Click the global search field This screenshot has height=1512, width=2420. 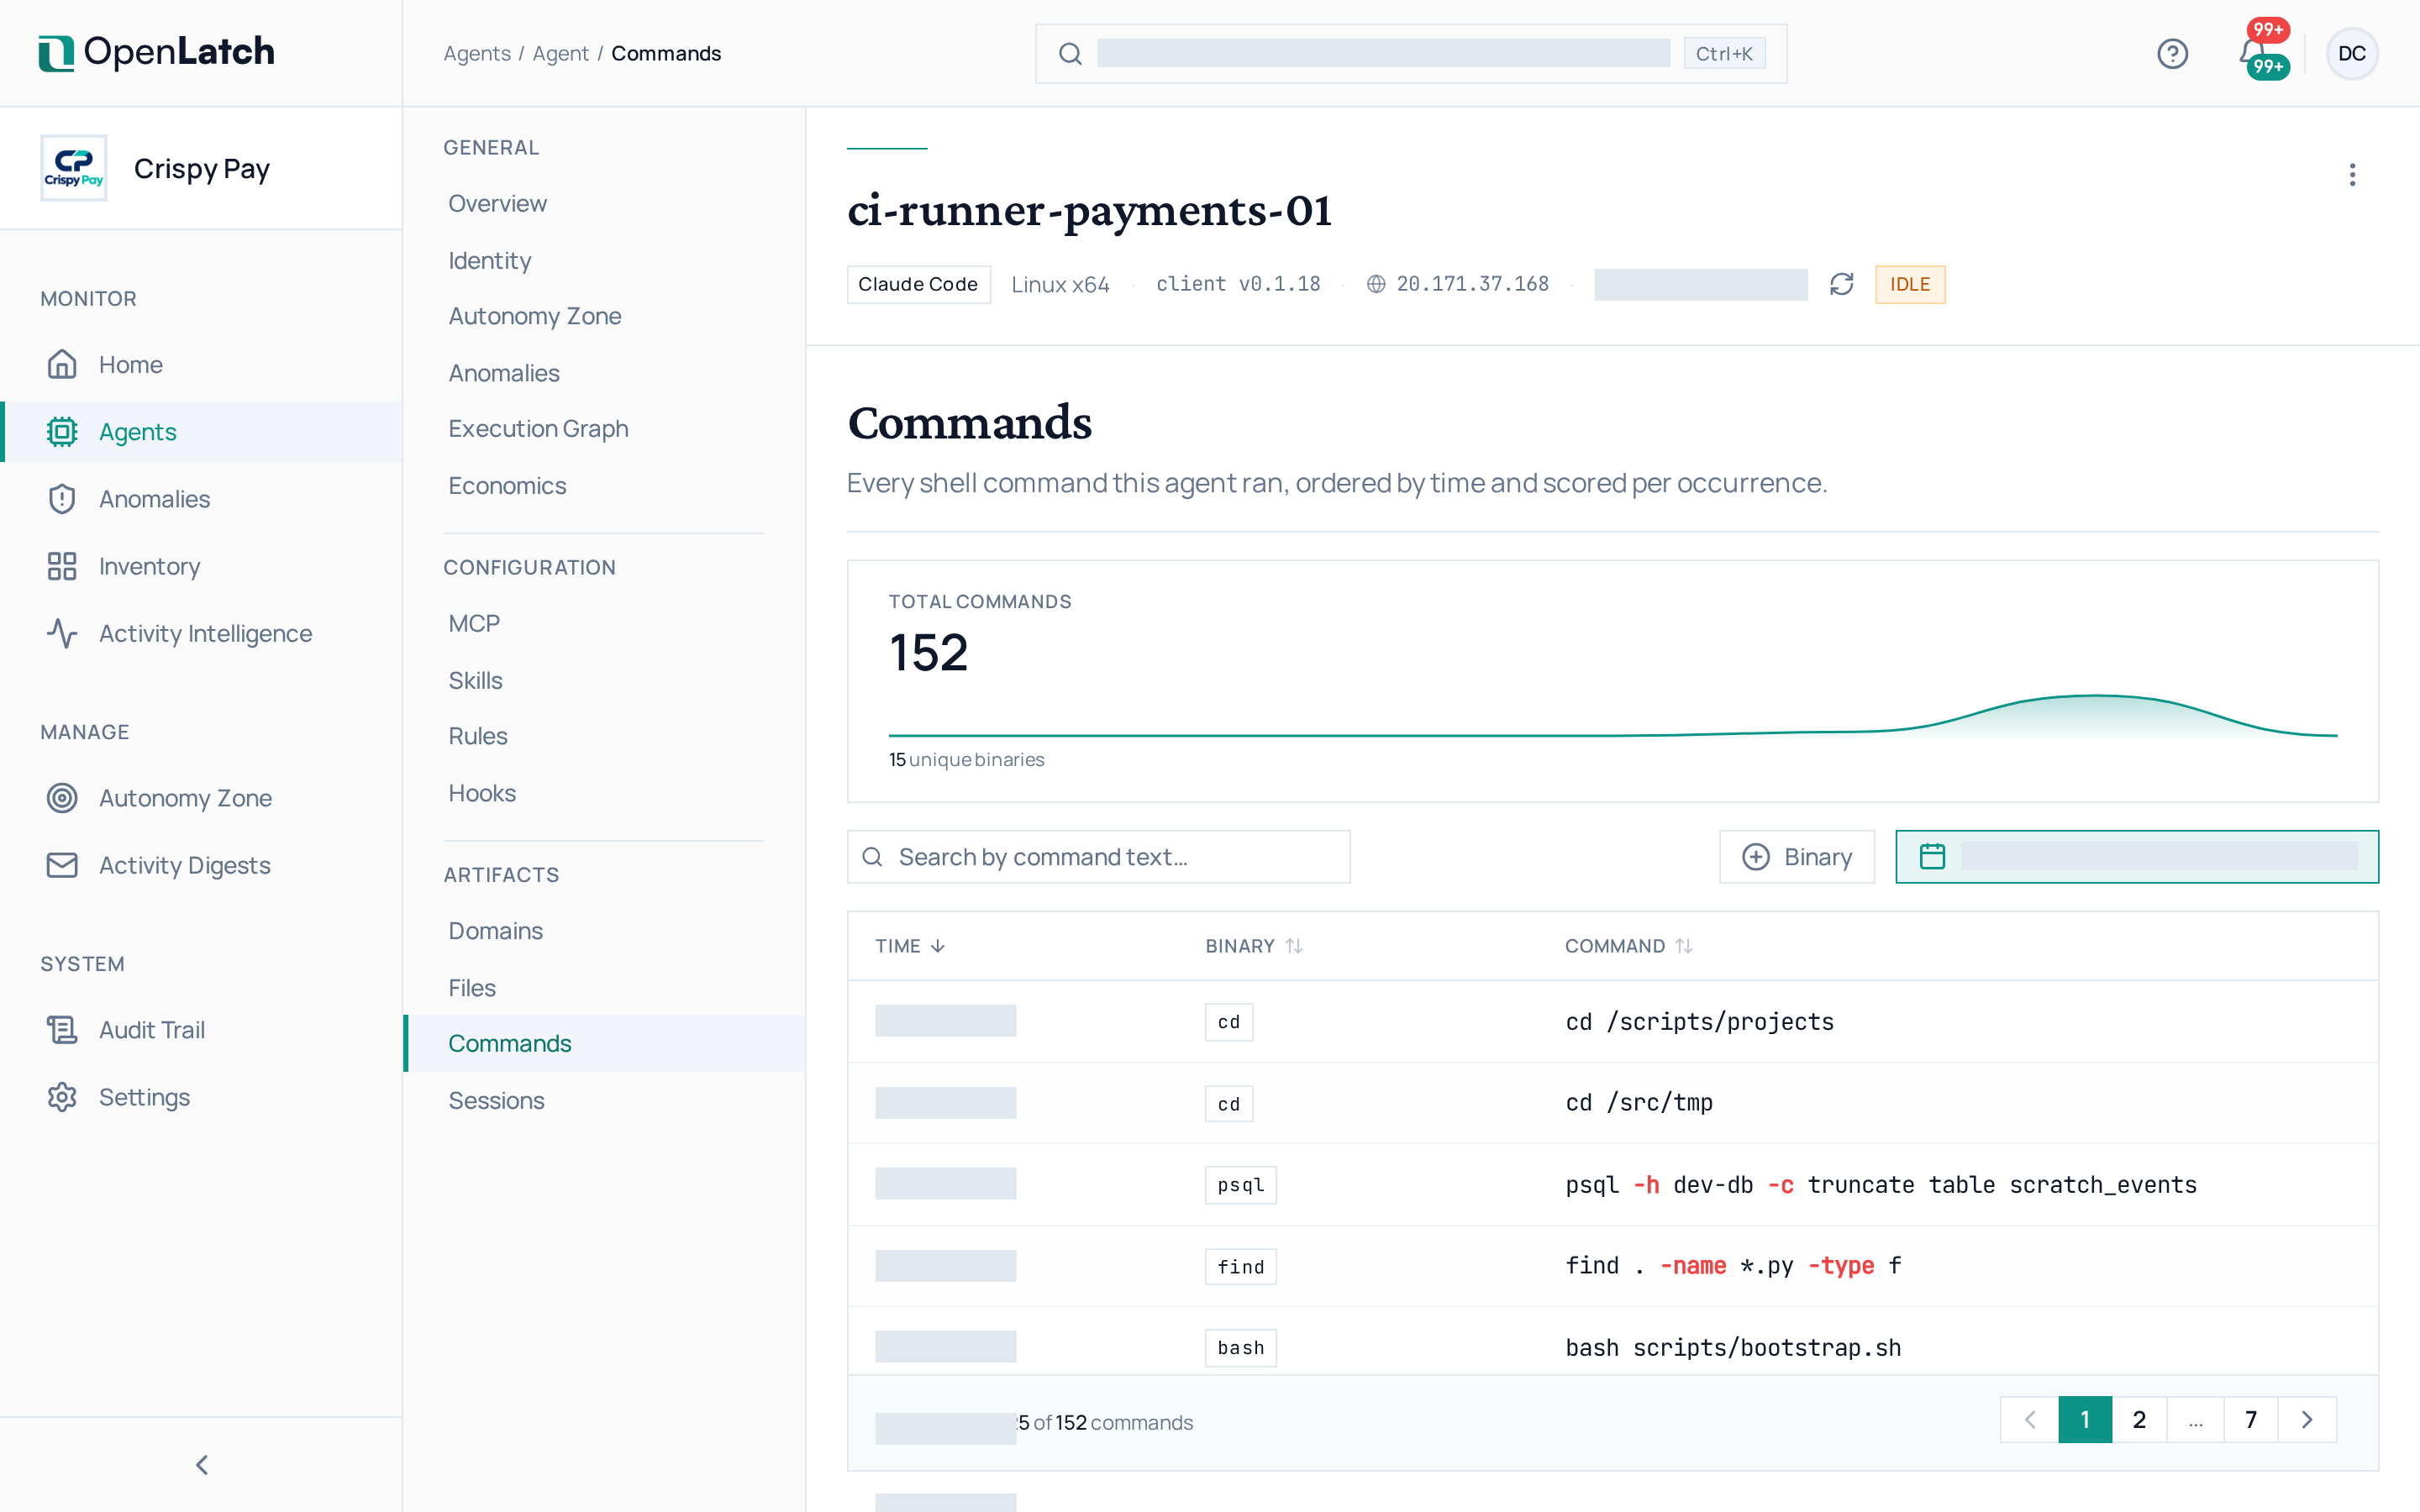tap(1411, 53)
